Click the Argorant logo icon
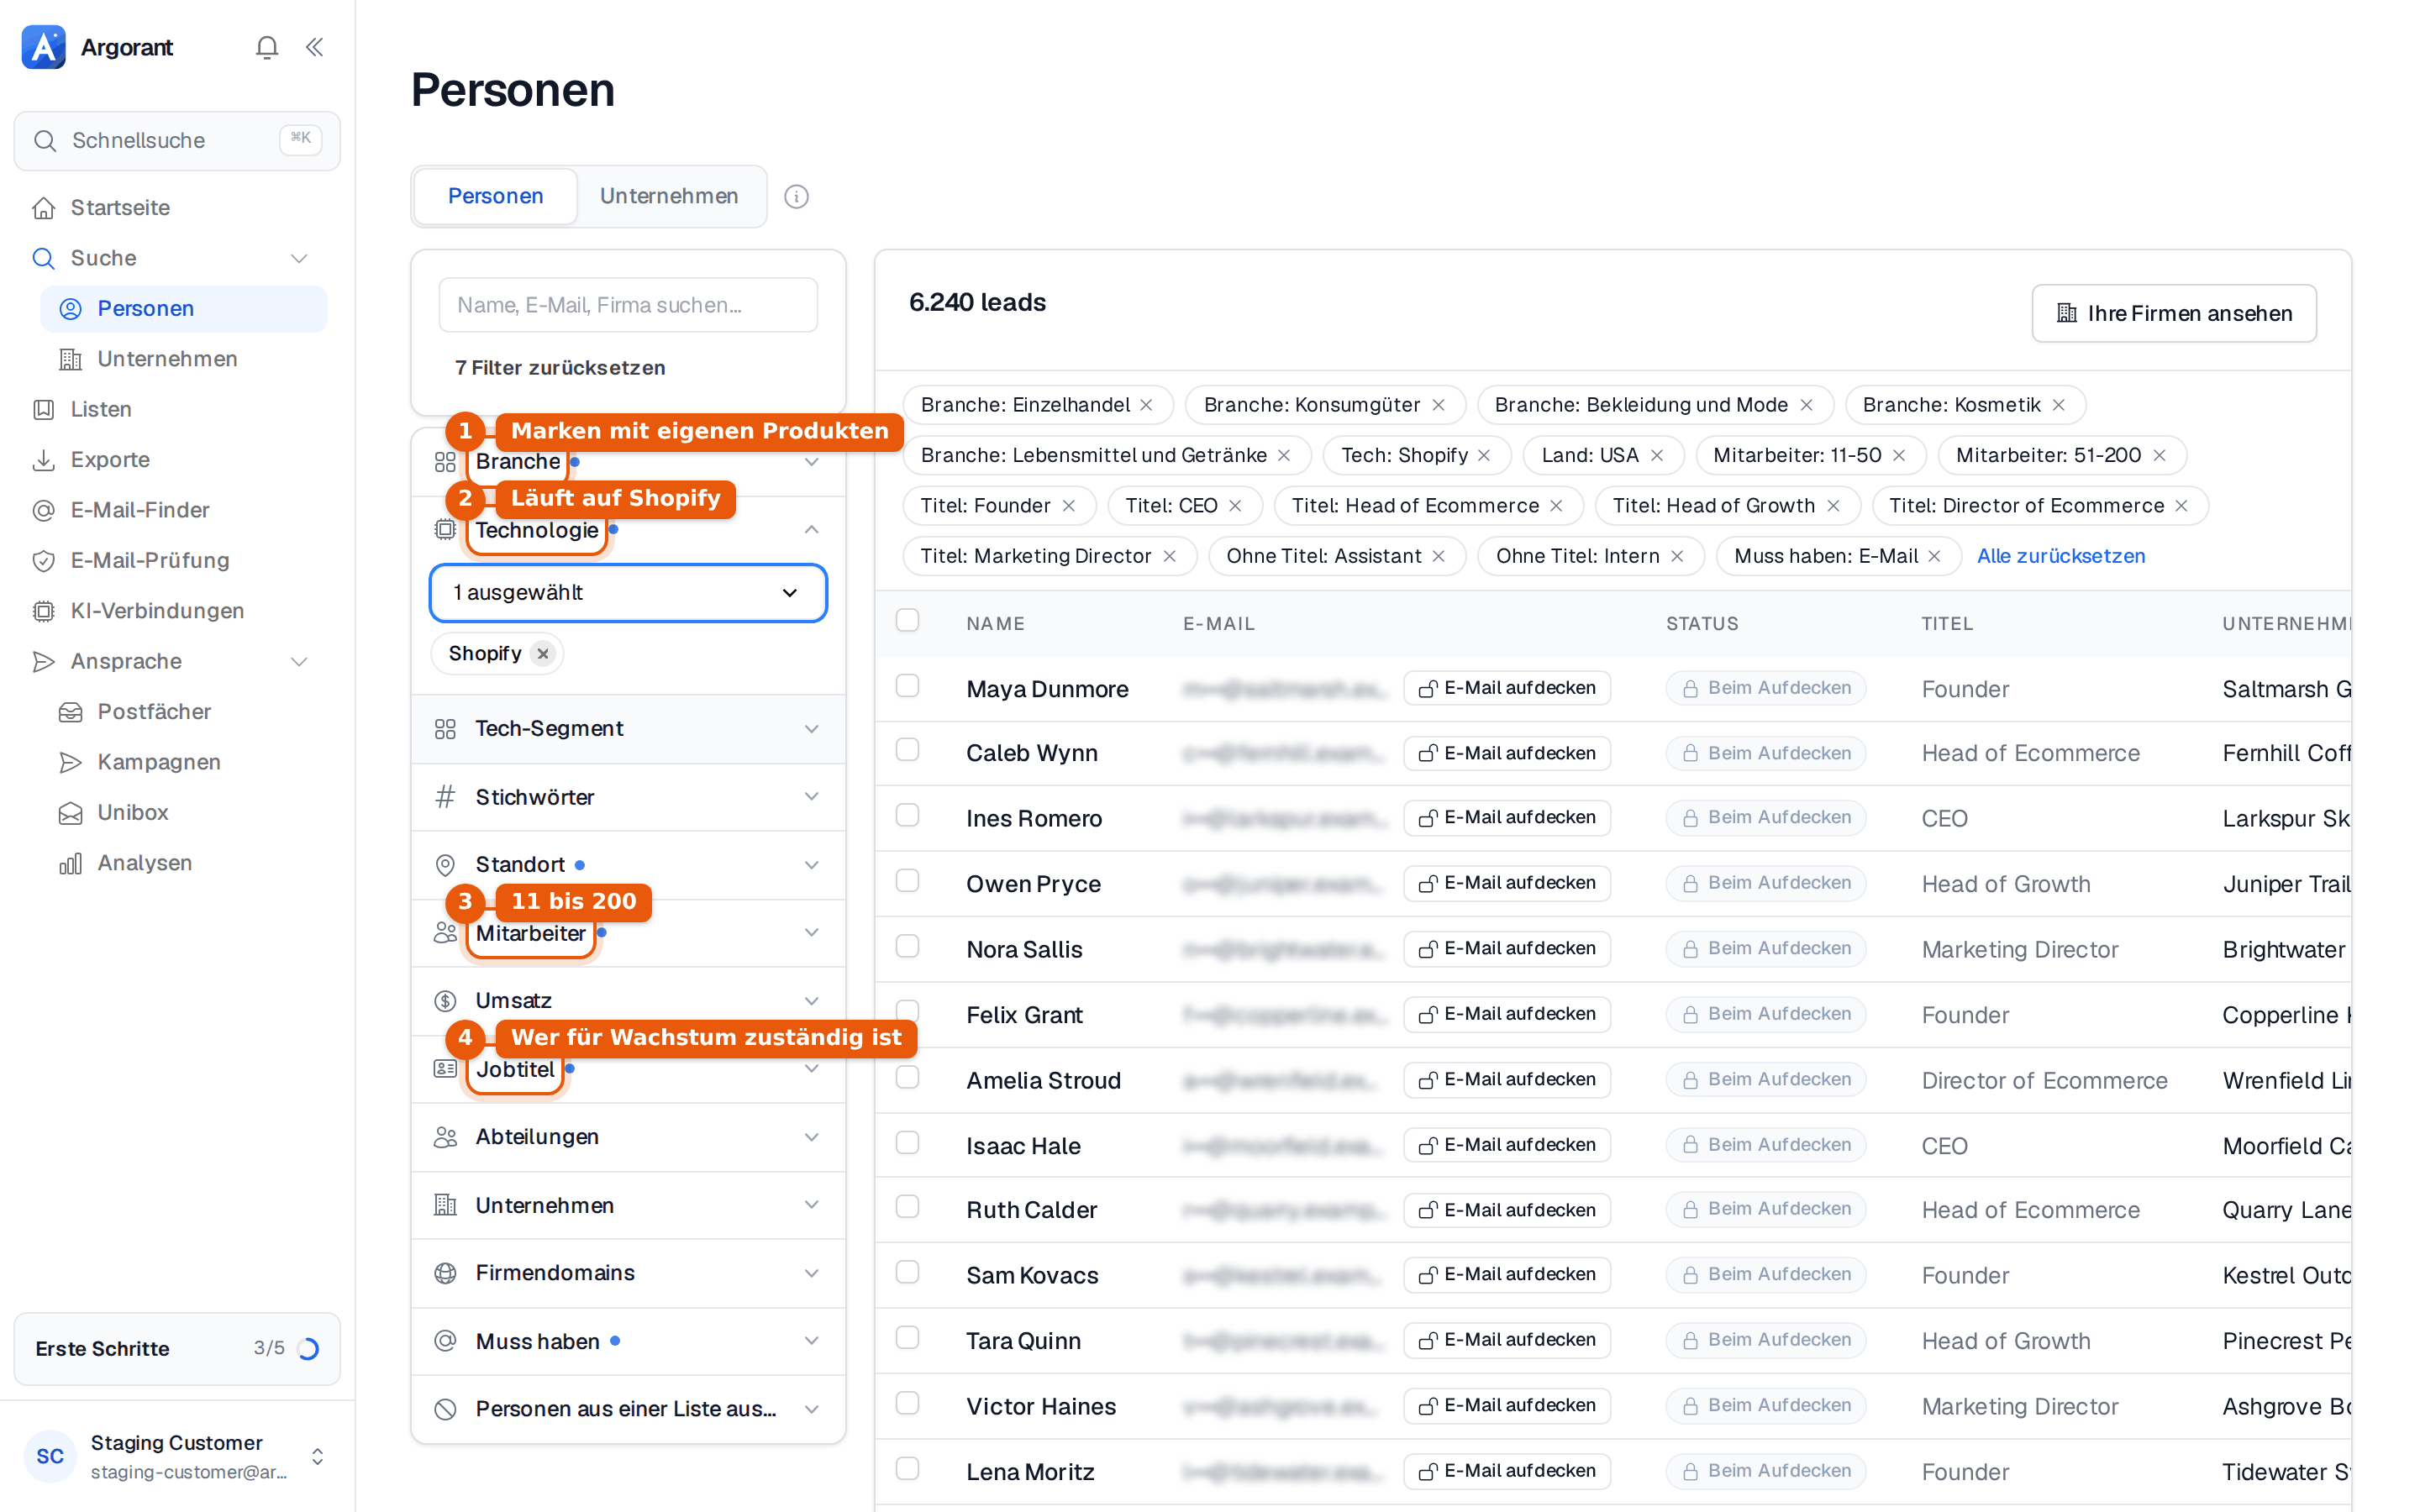 (44, 47)
